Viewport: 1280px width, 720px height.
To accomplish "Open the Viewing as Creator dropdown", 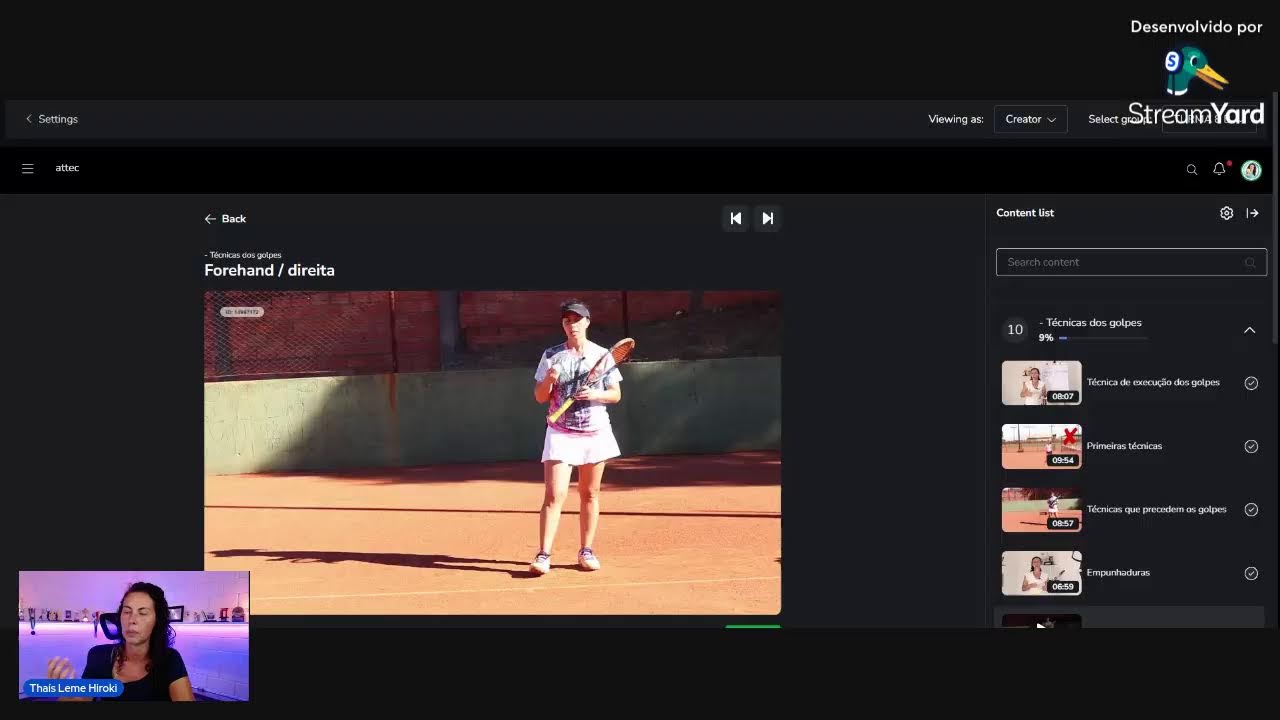I will tap(1030, 119).
